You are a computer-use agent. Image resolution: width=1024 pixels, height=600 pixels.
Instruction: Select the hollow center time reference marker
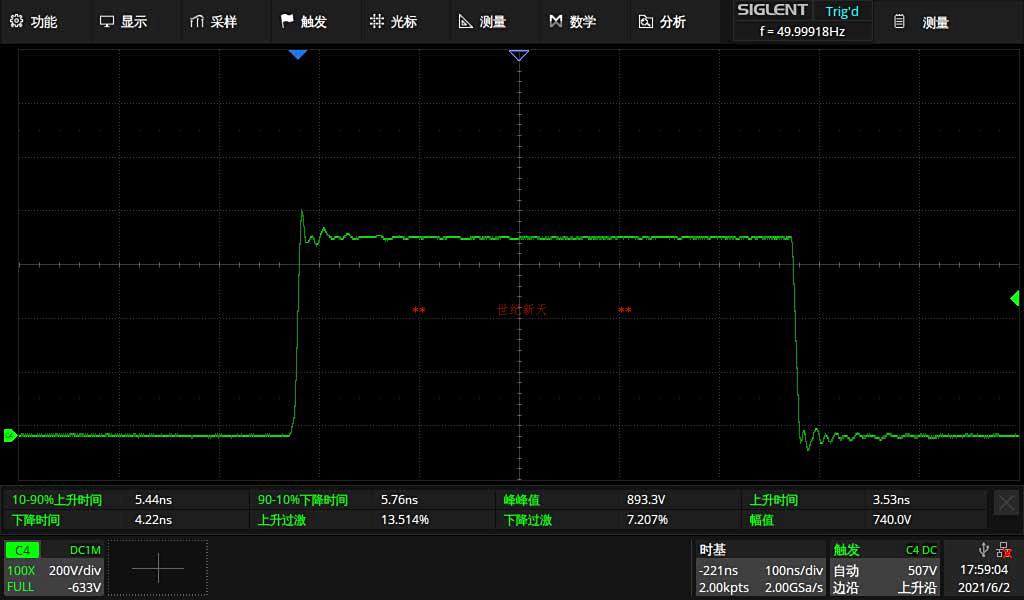[519, 55]
